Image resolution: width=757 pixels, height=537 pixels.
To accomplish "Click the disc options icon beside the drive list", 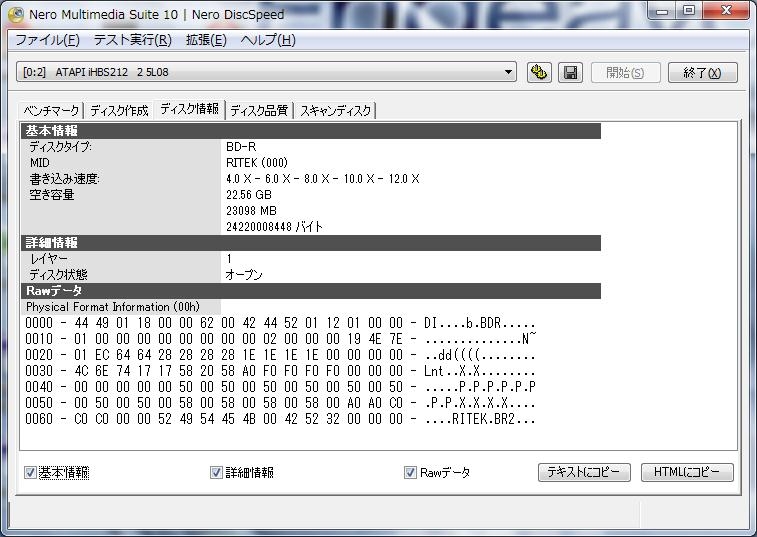I will [539, 72].
